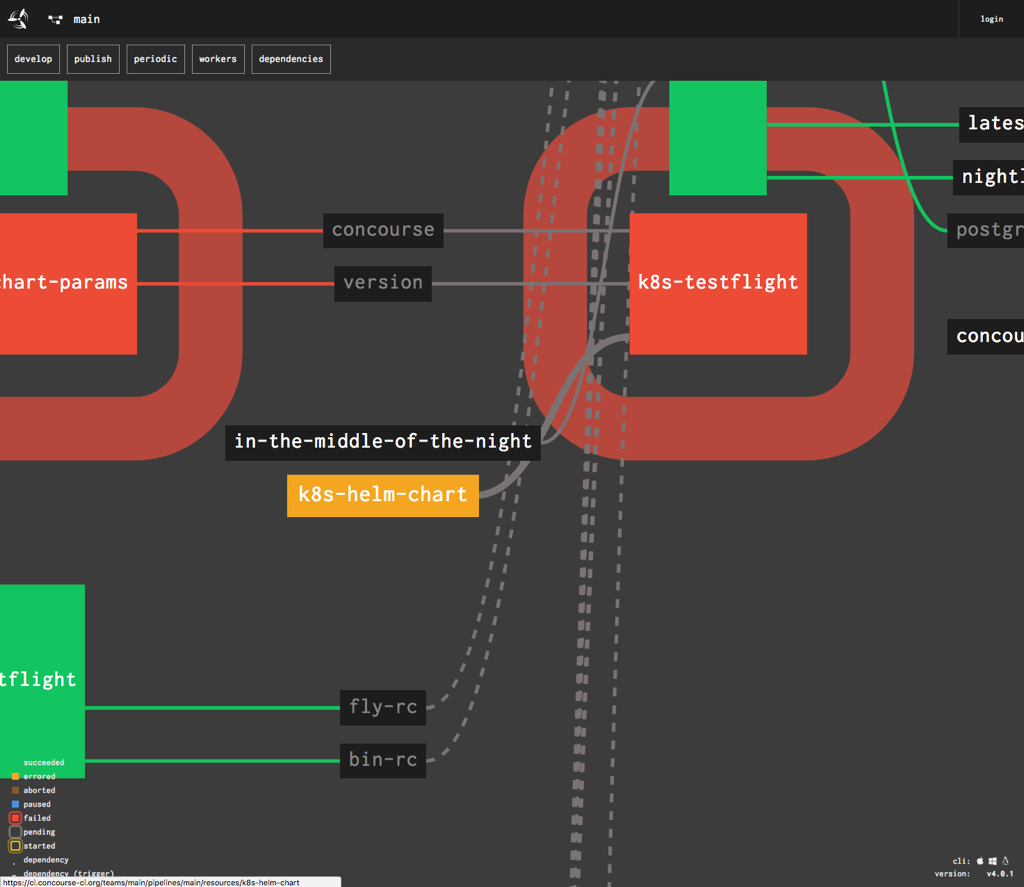Download the Linux CLI via penguin icon
The width and height of the screenshot is (1024, 887).
click(x=1006, y=860)
